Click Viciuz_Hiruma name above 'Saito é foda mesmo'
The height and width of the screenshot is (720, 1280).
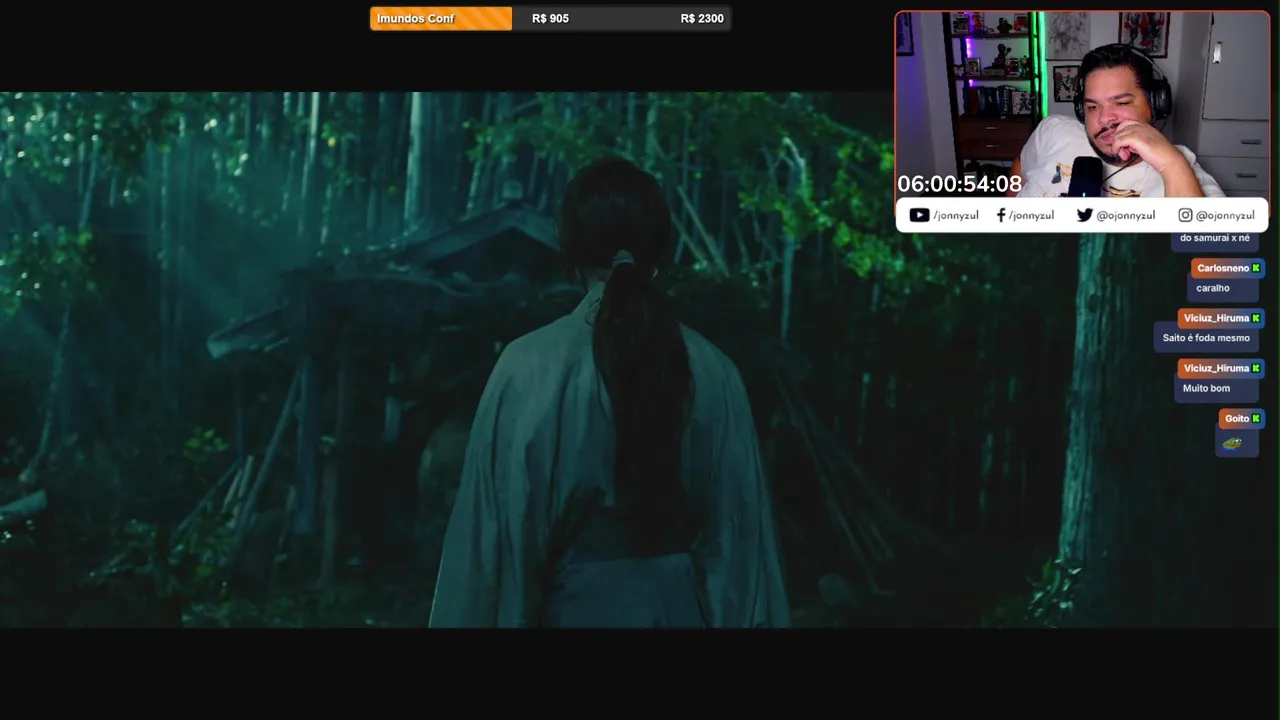click(x=1216, y=318)
